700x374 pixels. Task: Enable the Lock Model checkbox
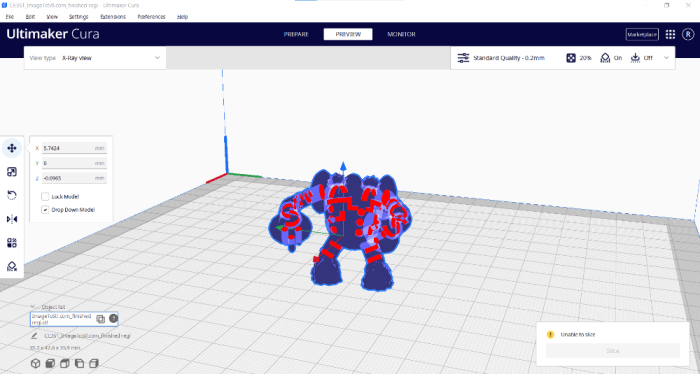[45, 196]
